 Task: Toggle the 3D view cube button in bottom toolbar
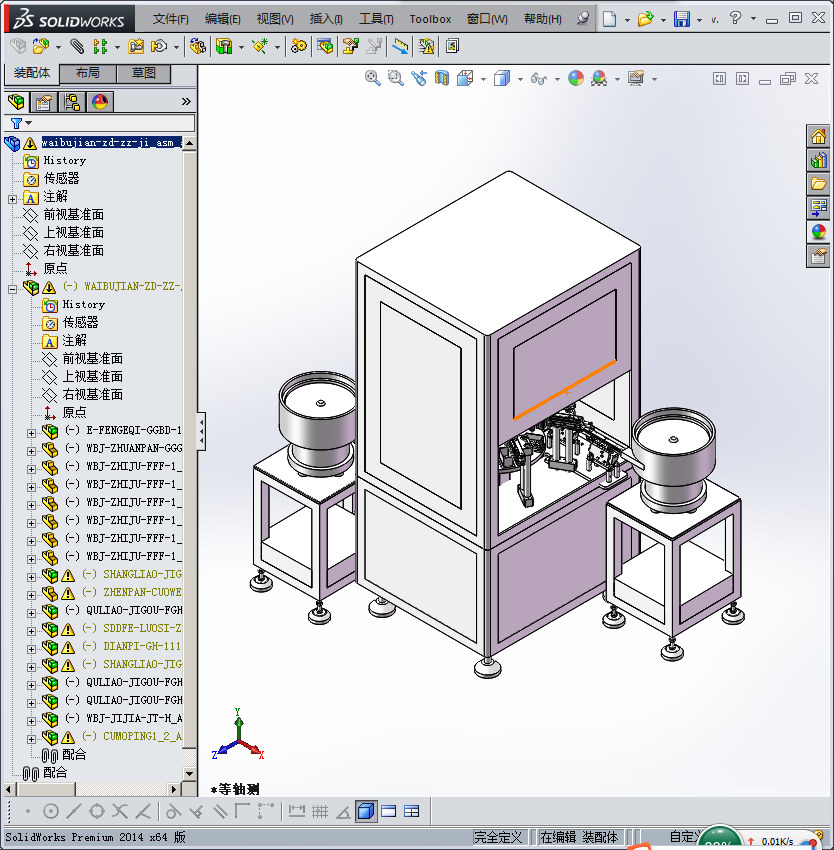click(x=367, y=811)
